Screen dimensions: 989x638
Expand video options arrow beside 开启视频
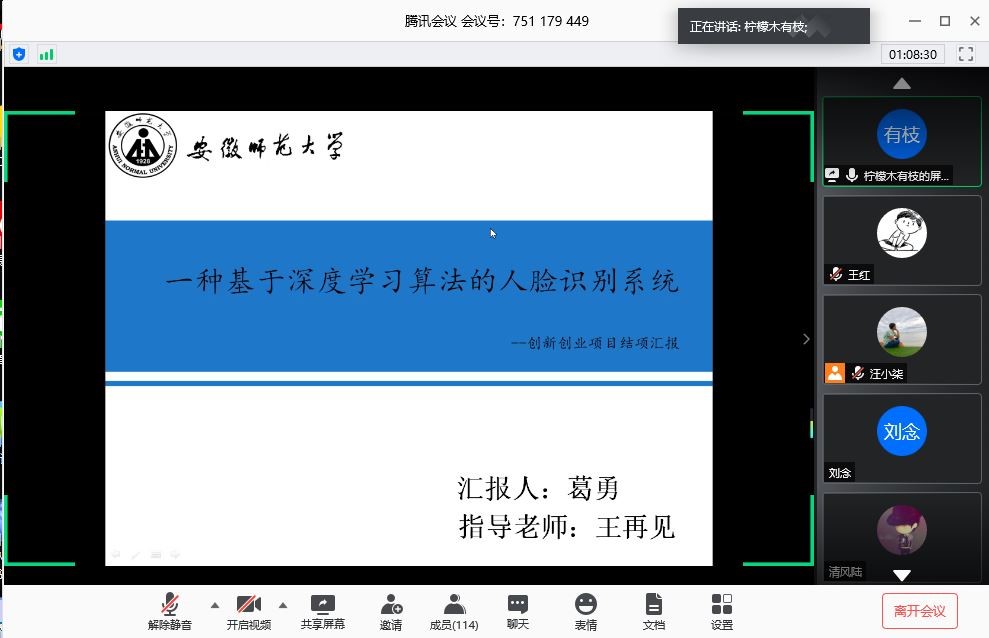tap(282, 605)
